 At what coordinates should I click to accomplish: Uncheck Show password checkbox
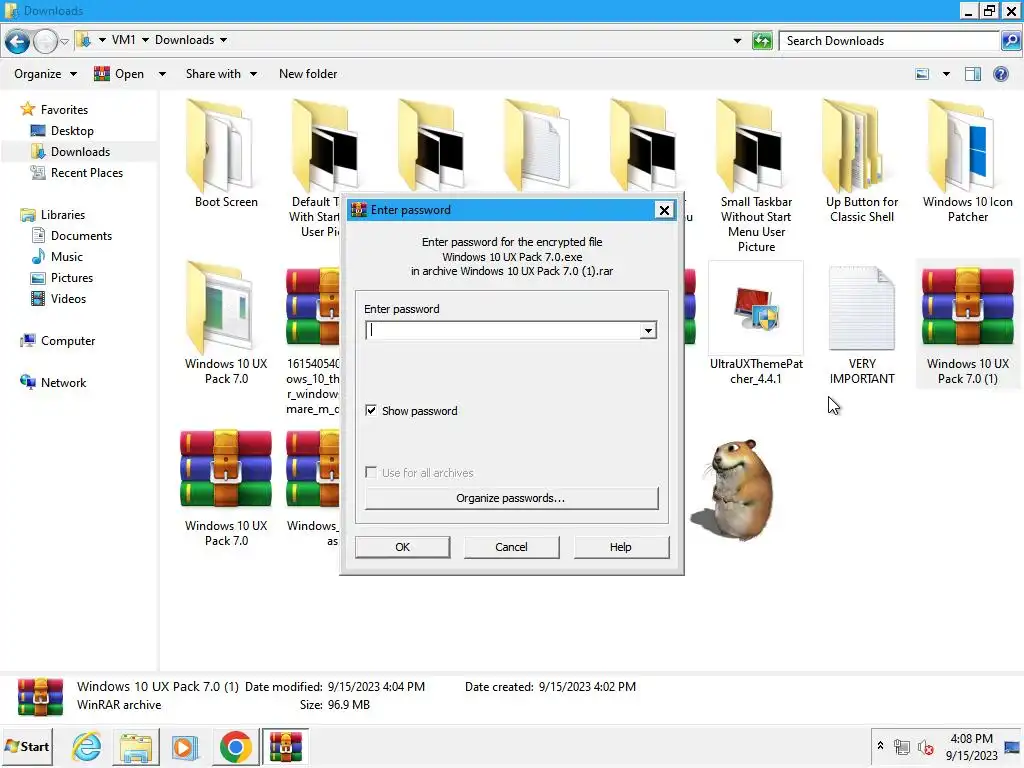pos(371,410)
